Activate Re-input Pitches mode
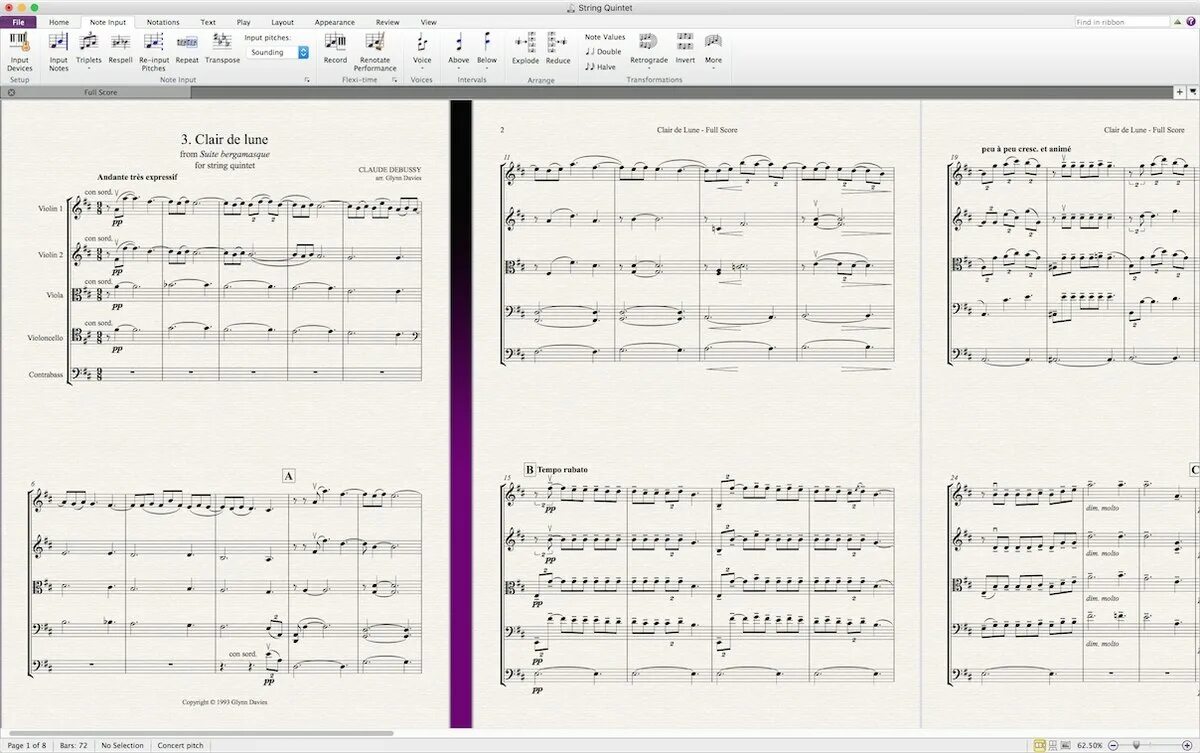This screenshot has height=753, width=1200. click(x=154, y=50)
